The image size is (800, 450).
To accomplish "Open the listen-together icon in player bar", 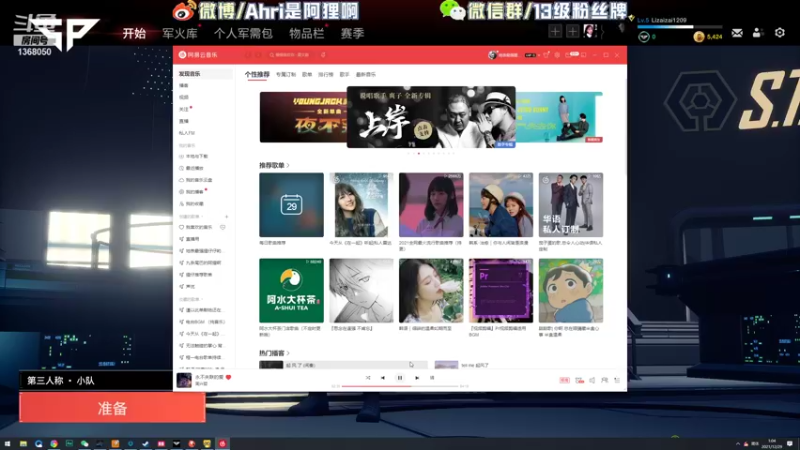I will pyautogui.click(x=605, y=380).
